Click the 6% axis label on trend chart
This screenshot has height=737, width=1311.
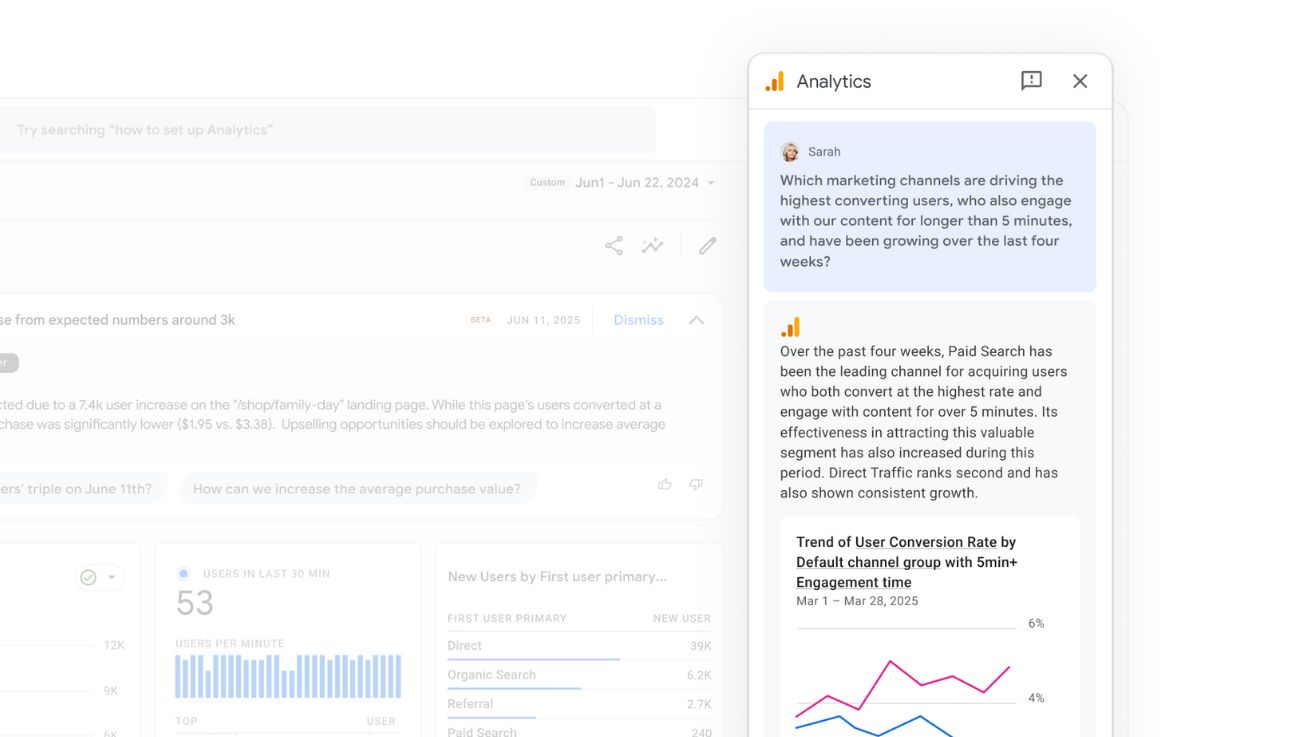click(x=1036, y=624)
